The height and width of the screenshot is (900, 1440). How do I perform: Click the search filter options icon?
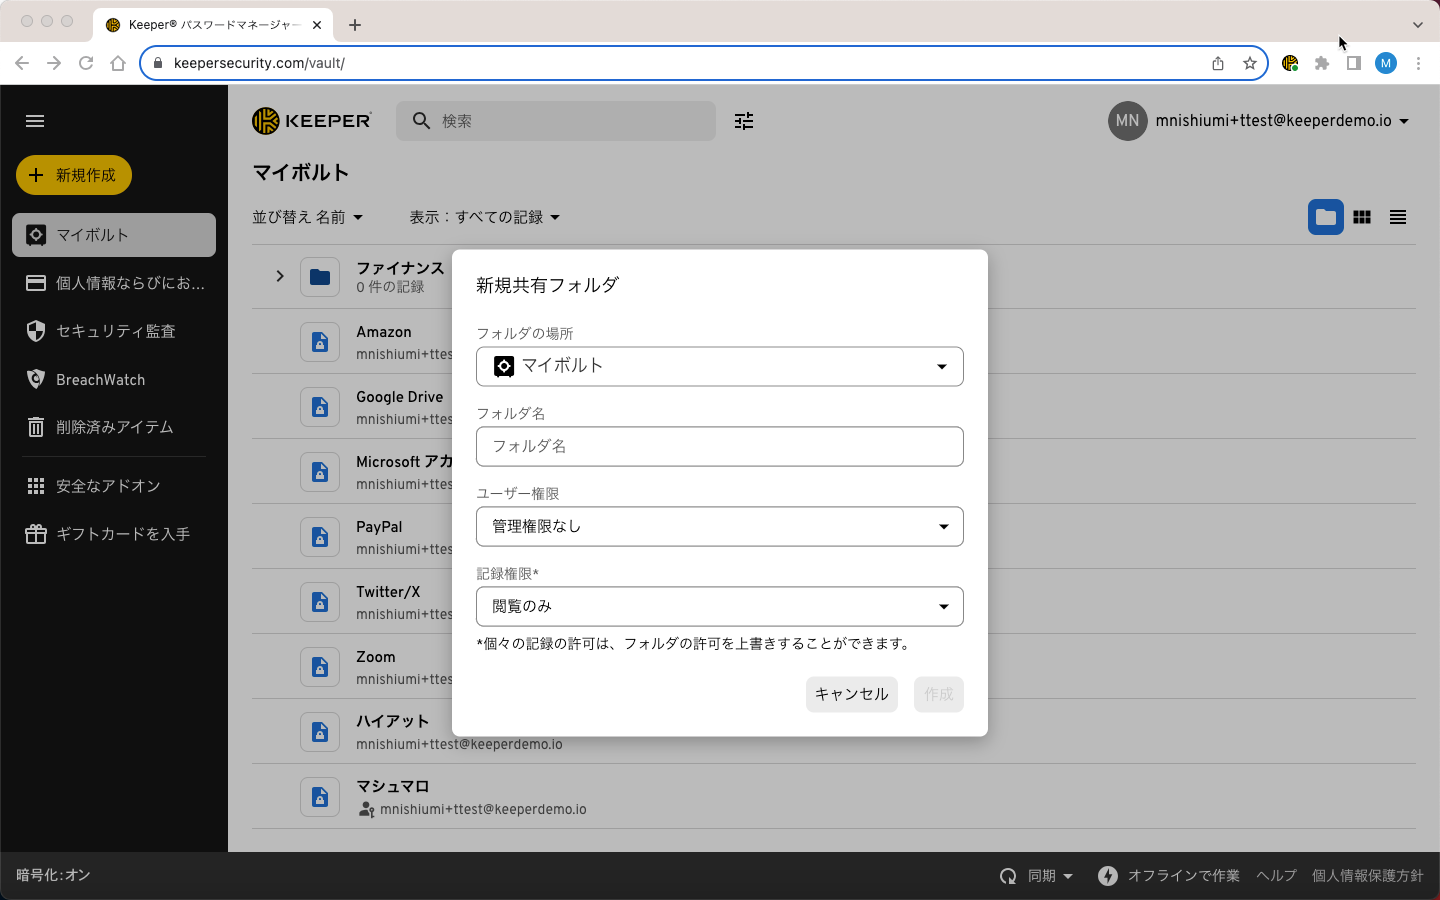(744, 121)
